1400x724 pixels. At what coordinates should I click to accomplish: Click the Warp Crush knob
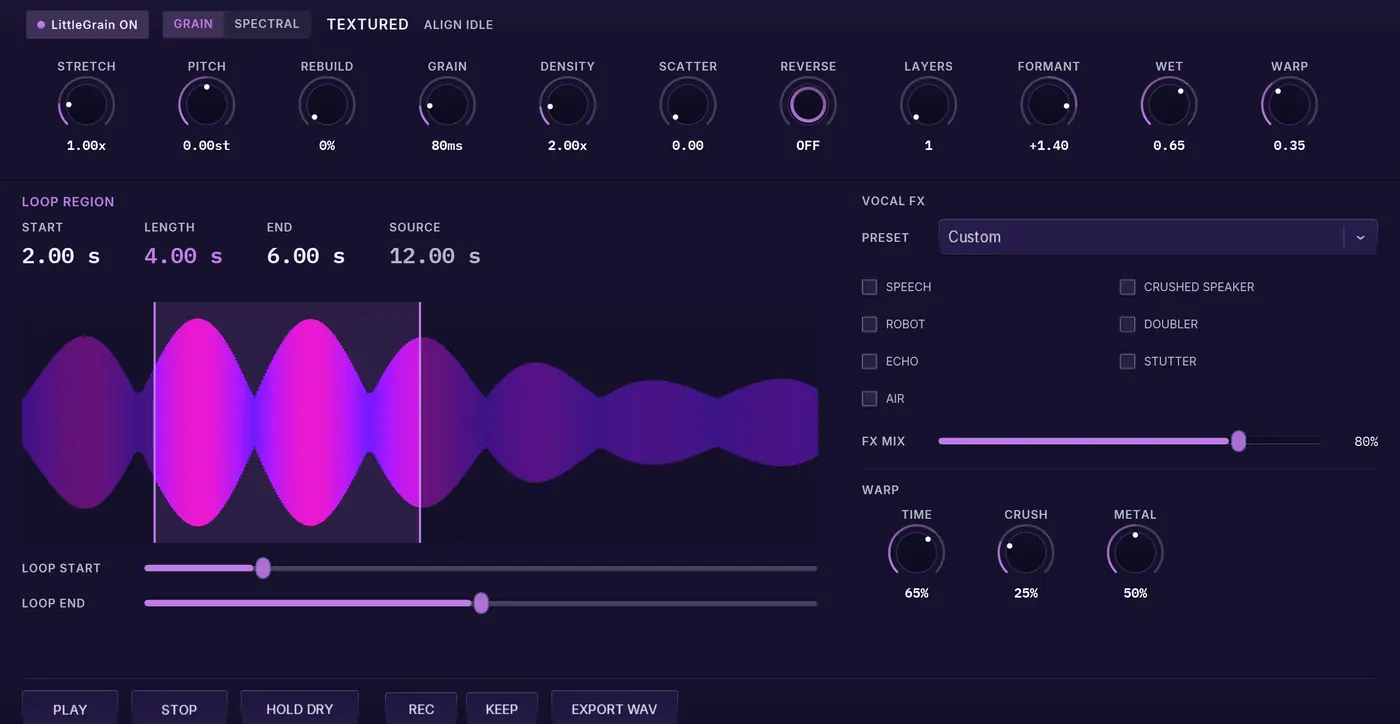[1026, 553]
